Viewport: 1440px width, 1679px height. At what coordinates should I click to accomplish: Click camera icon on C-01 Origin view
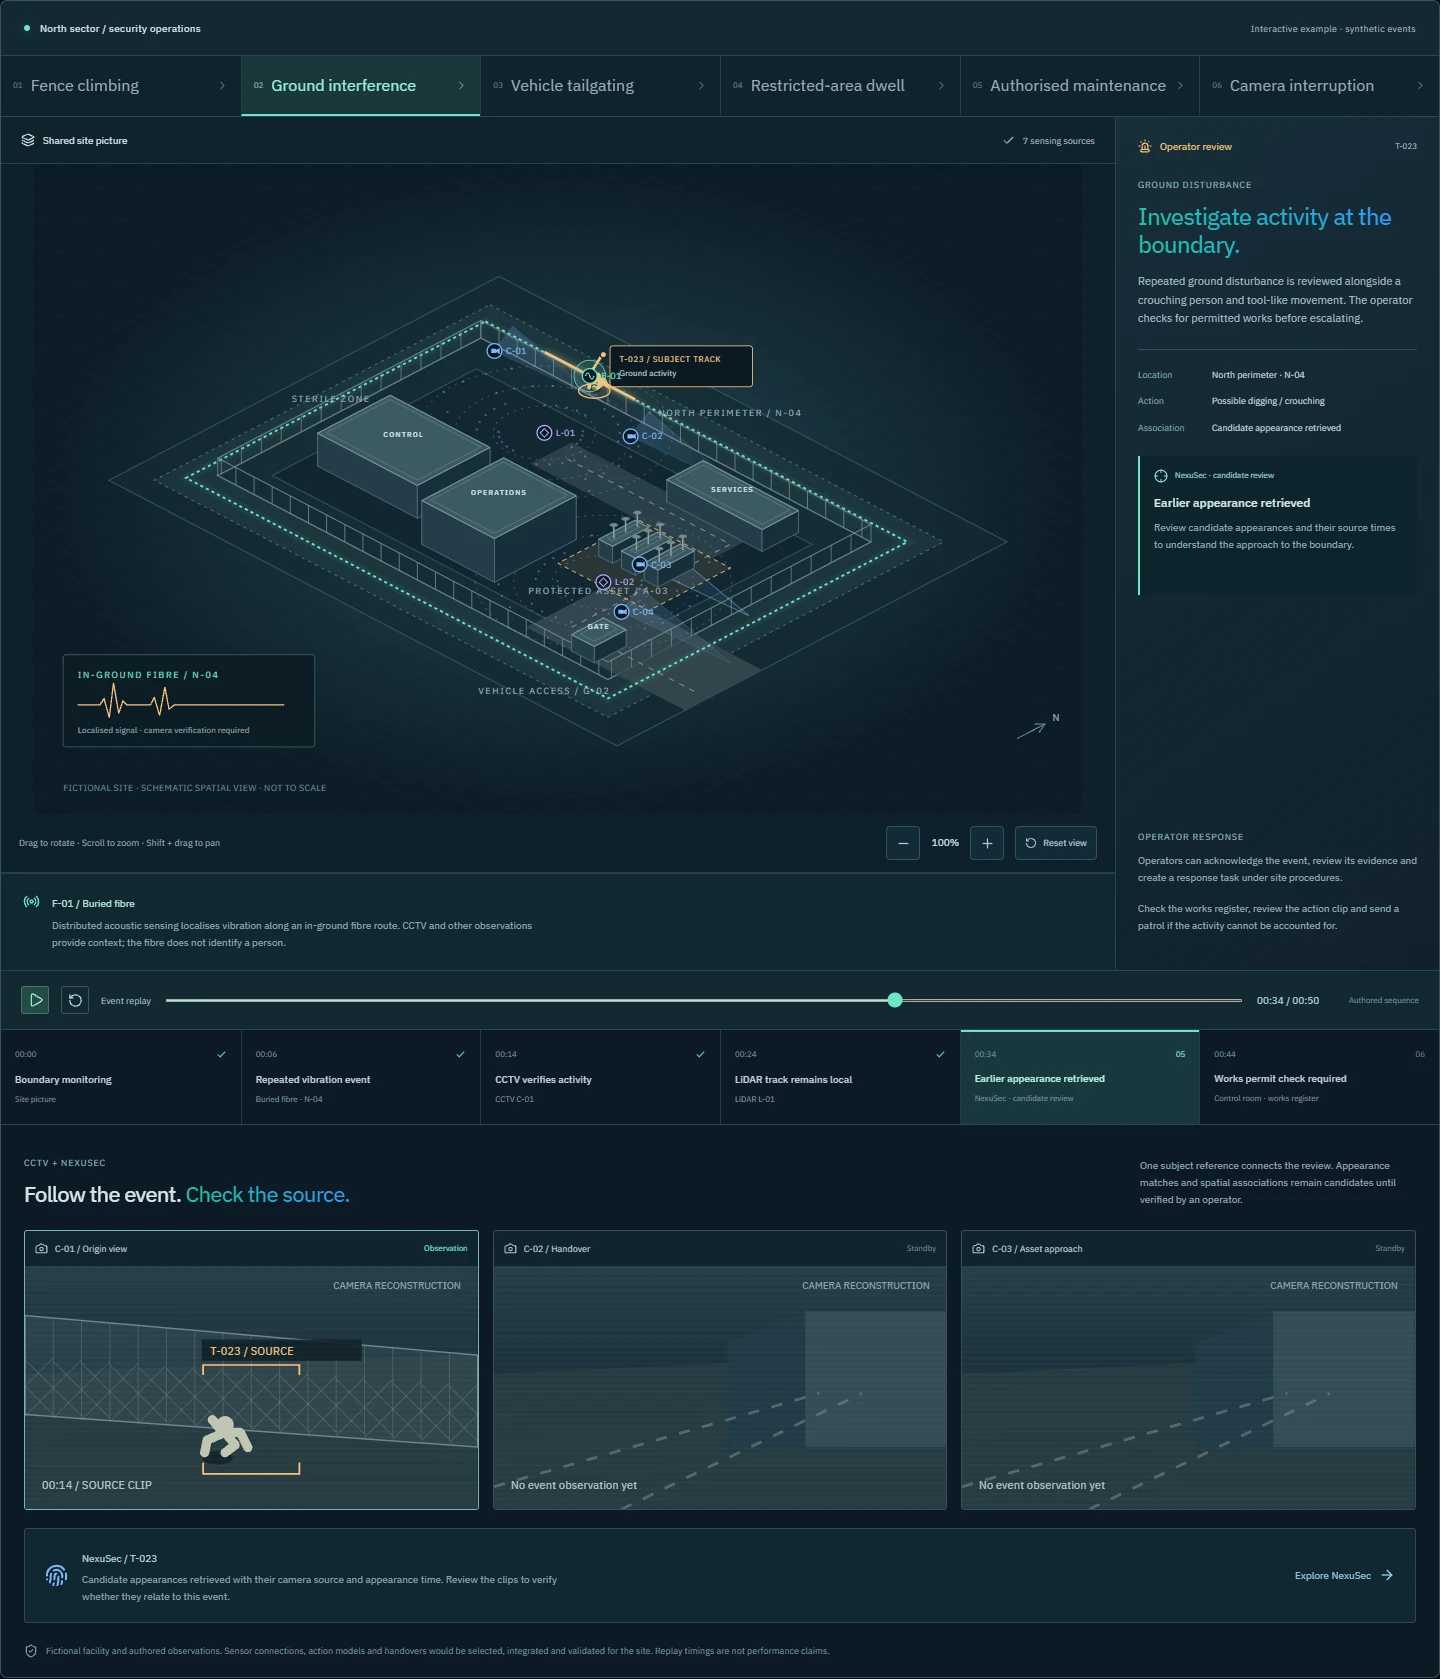click(41, 1249)
